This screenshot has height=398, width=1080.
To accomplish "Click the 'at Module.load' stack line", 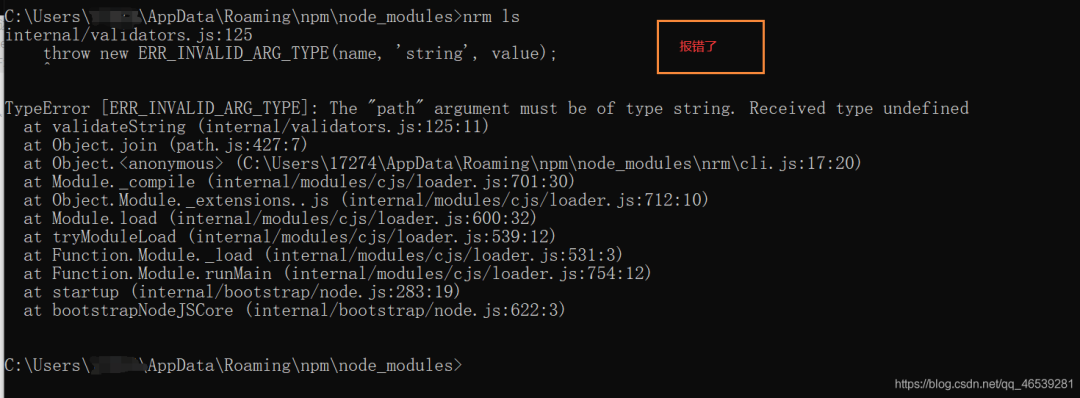I will 280,219.
